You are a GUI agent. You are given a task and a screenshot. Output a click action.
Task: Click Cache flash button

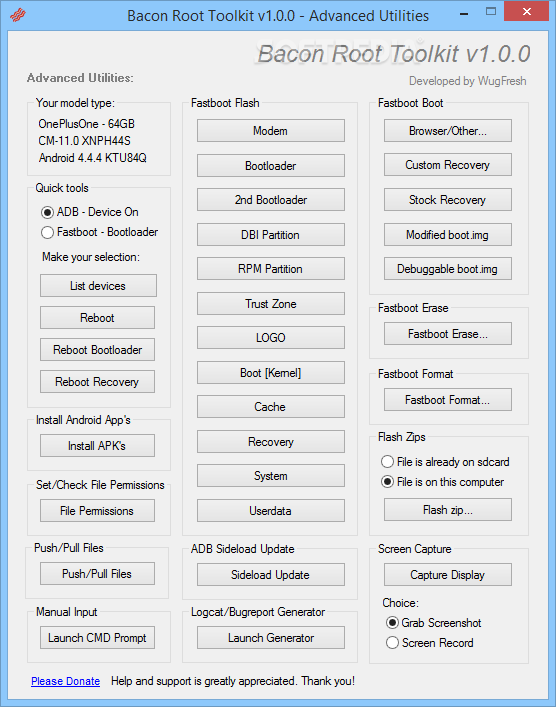[x=271, y=407]
